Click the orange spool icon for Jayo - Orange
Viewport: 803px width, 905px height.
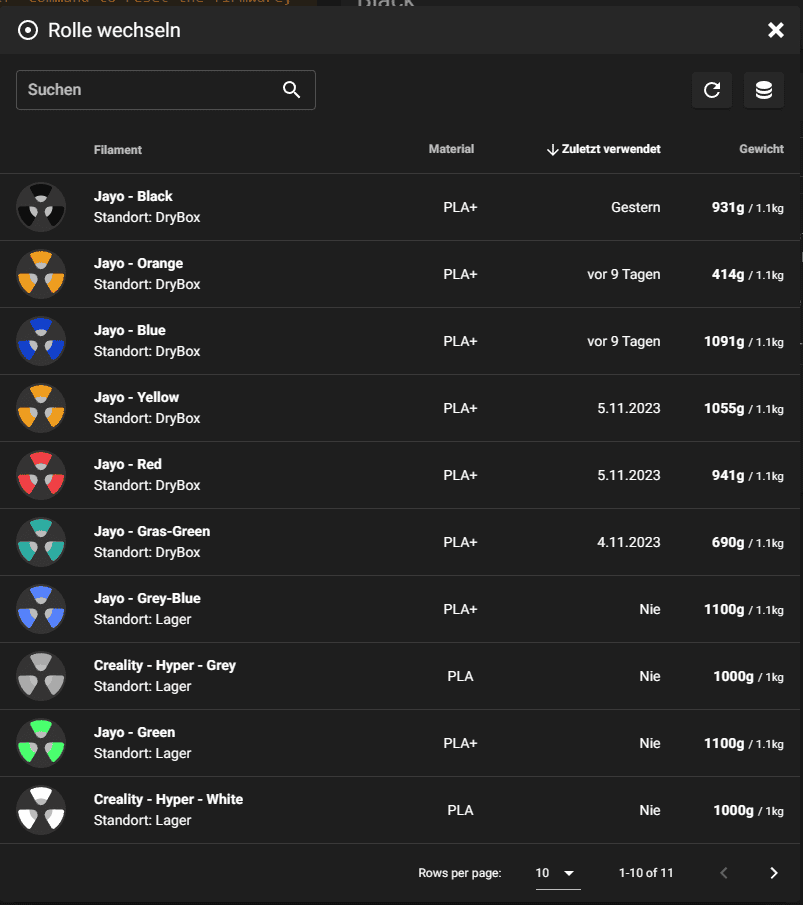tap(41, 273)
